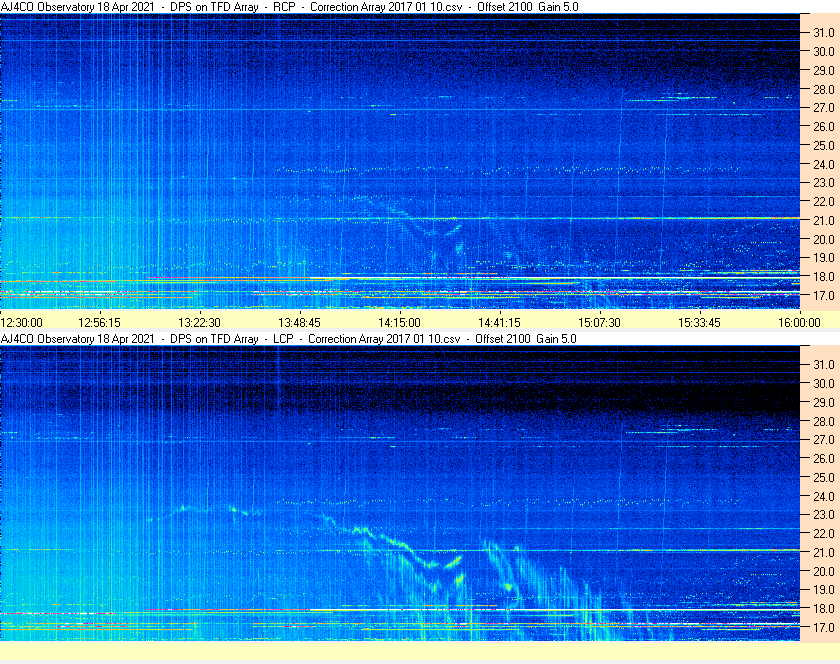840x664 pixels.
Task: Click the 30.0 frequency label in LCP panel
Action: click(824, 383)
